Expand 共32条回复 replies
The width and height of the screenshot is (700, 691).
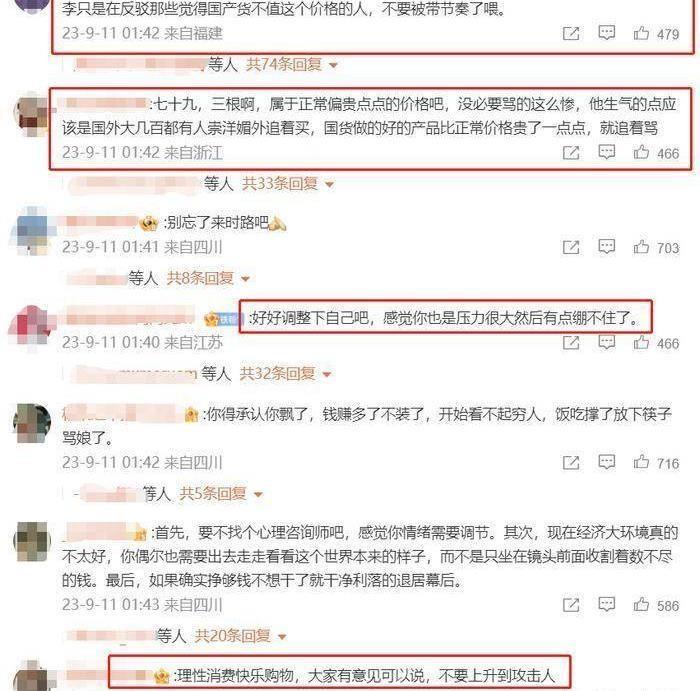[x=286, y=374]
